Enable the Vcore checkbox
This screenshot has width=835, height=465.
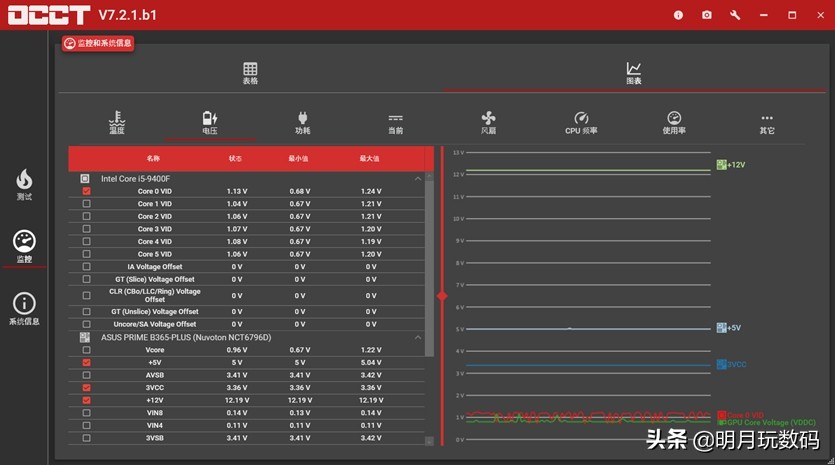coord(86,350)
